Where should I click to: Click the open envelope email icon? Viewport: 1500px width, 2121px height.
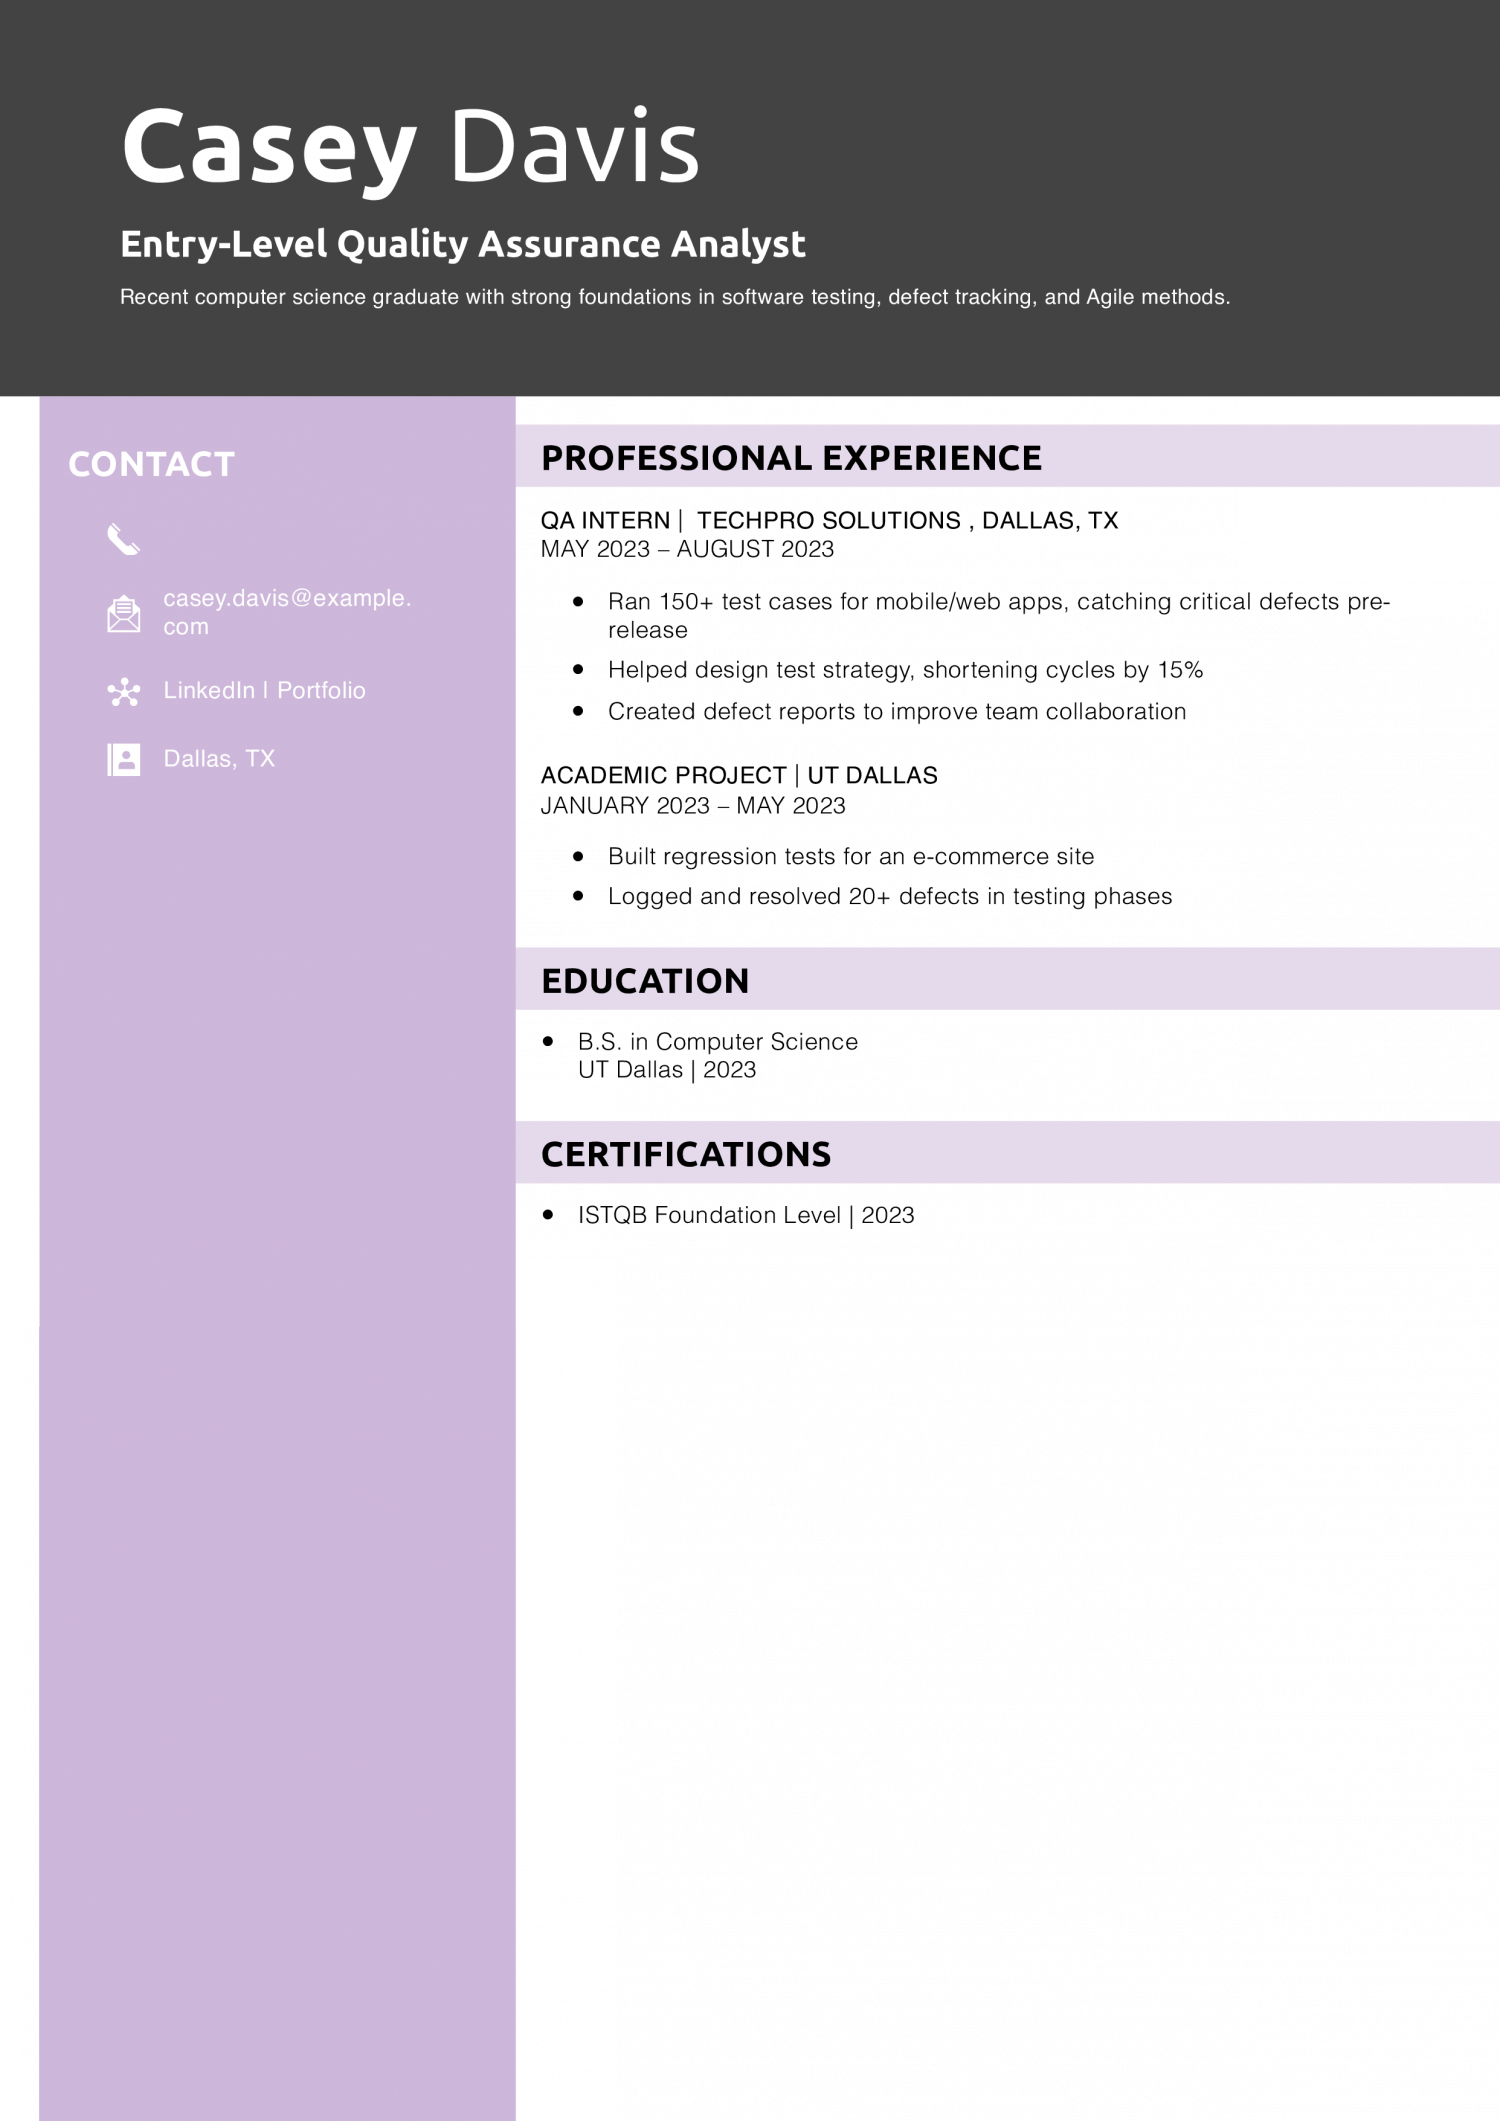pyautogui.click(x=123, y=613)
